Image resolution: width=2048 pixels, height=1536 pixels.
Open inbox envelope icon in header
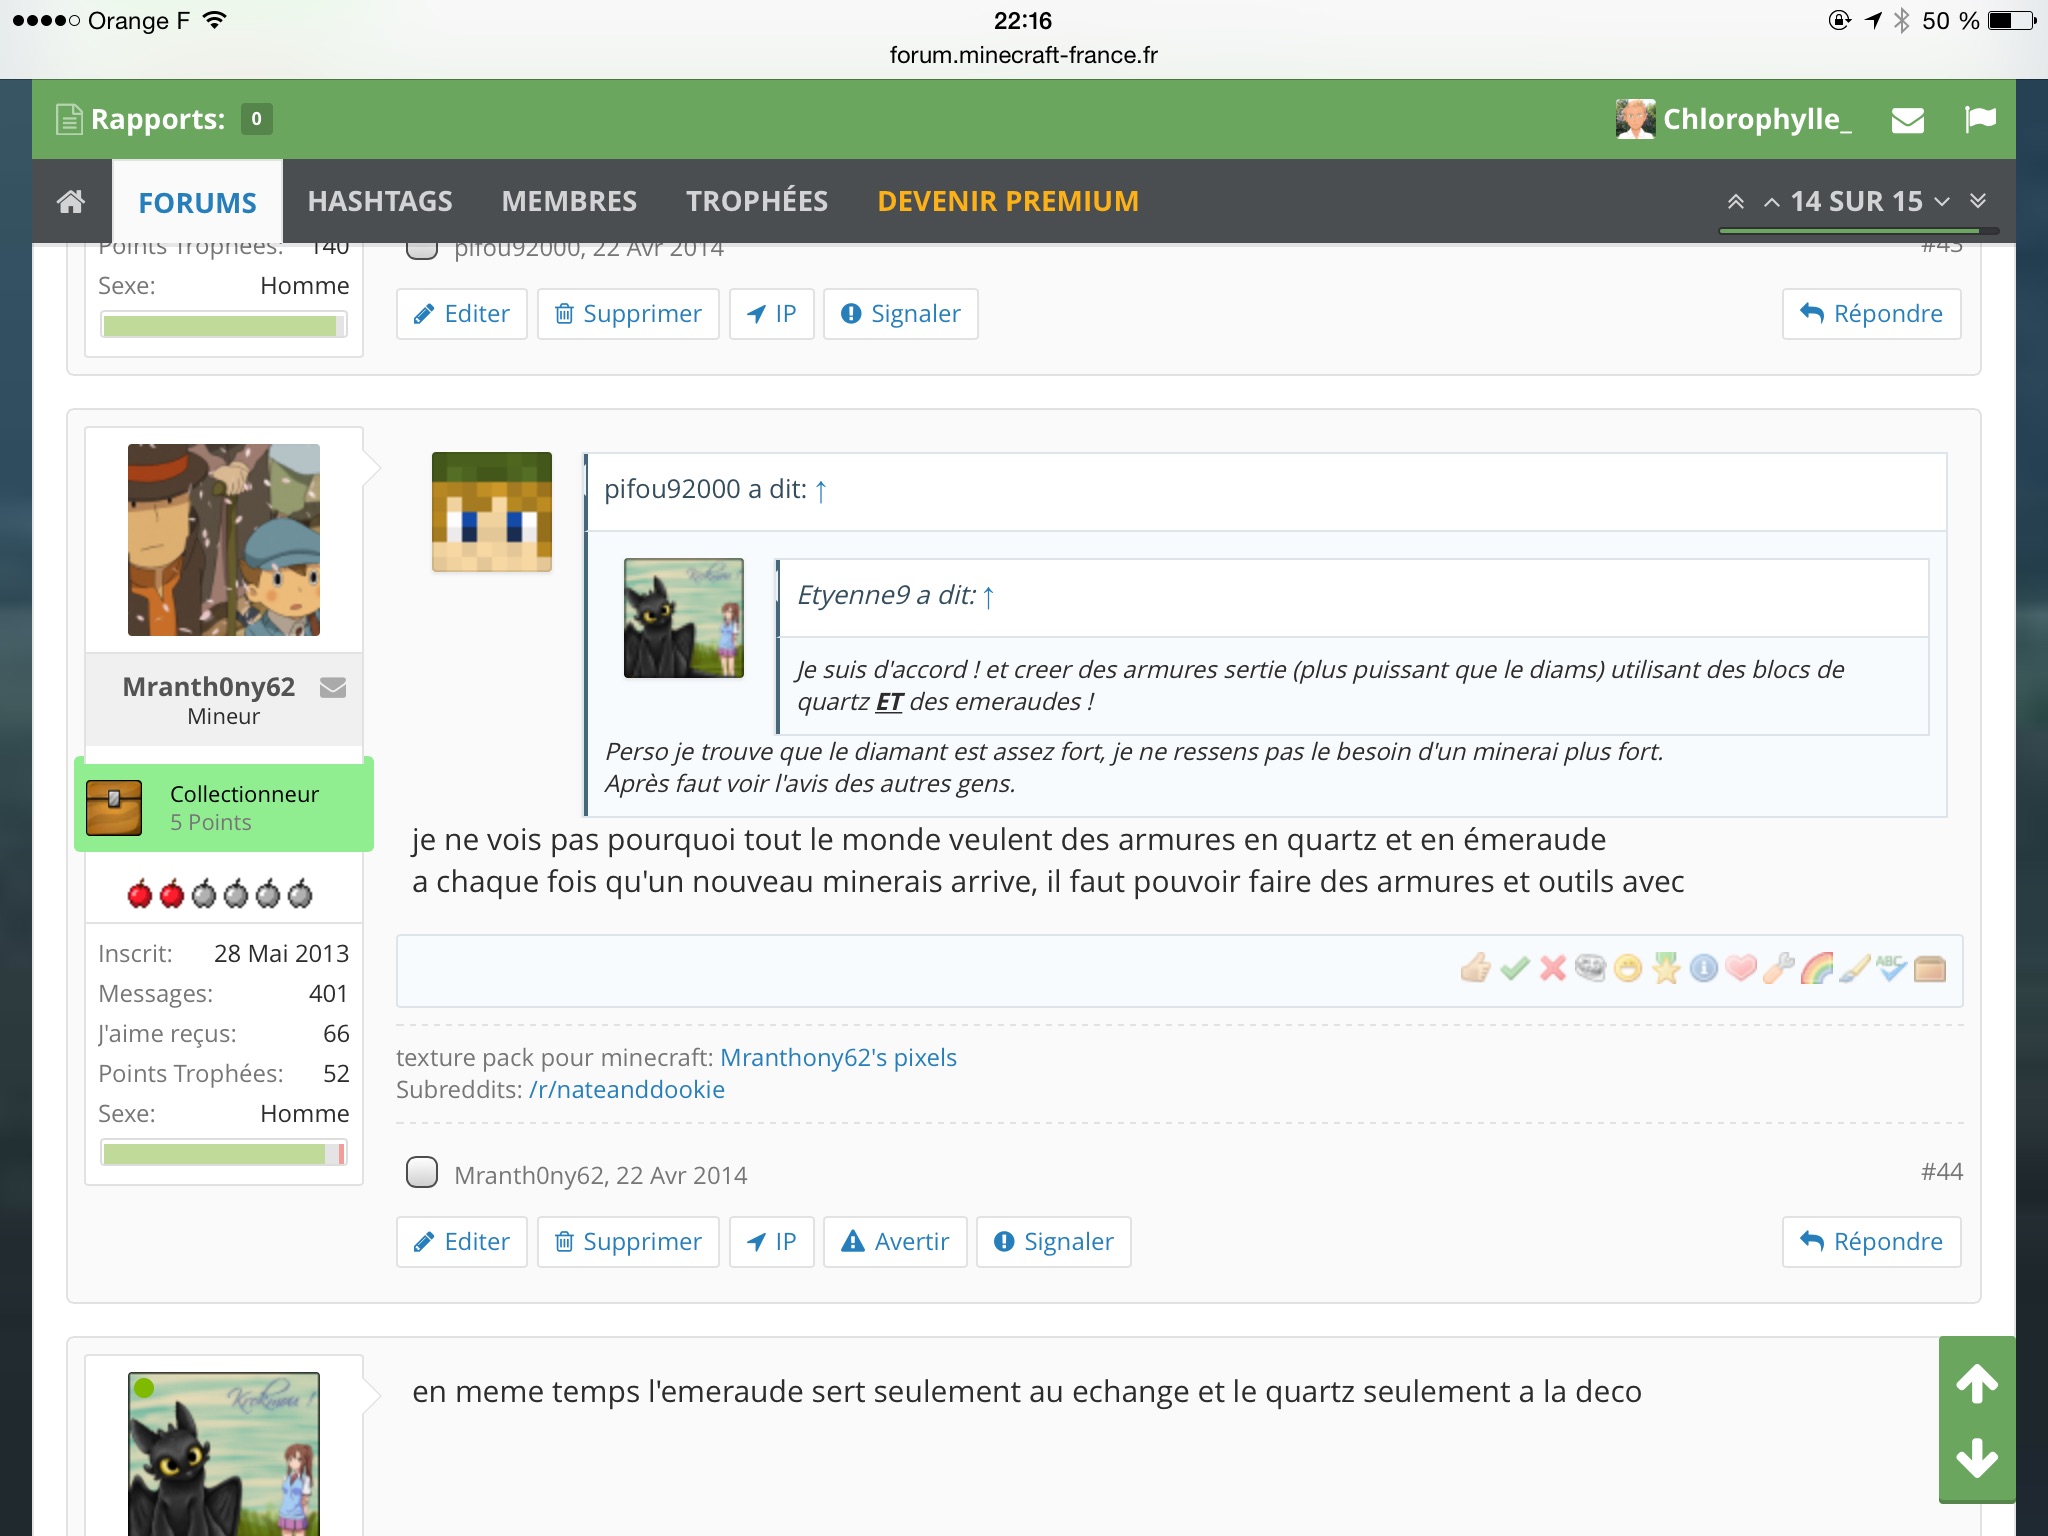tap(1908, 120)
